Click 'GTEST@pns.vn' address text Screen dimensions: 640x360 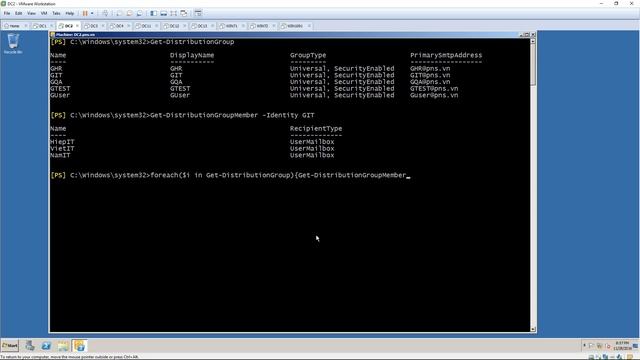434,89
